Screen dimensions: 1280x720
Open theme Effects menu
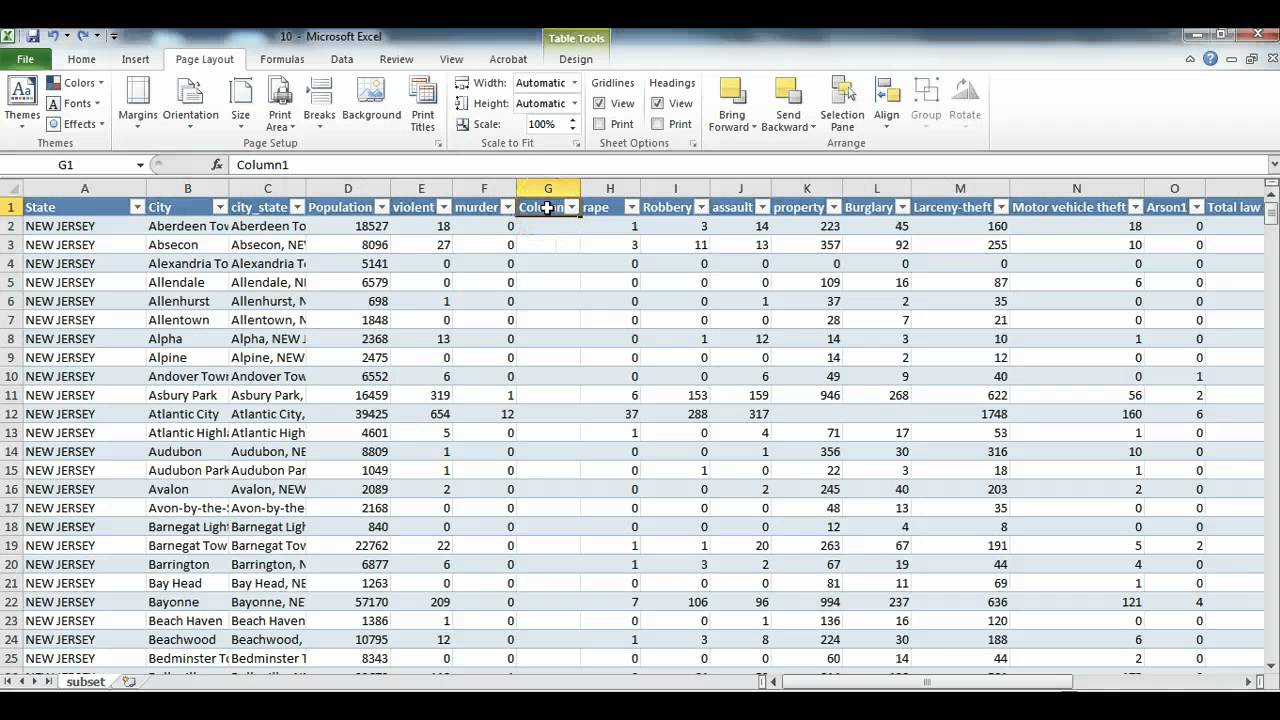(x=76, y=124)
